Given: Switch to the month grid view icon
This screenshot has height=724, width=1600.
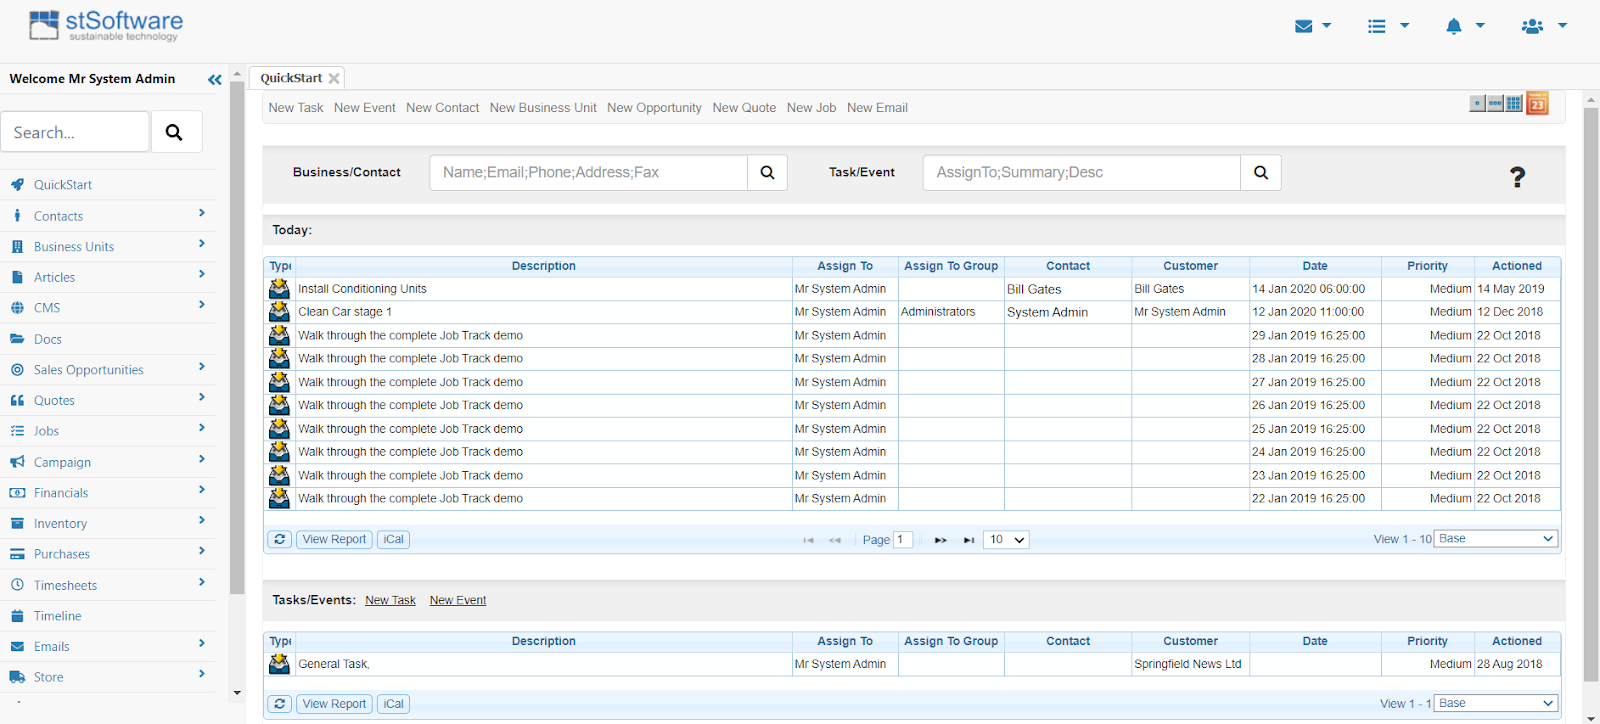Looking at the screenshot, I should [1514, 103].
